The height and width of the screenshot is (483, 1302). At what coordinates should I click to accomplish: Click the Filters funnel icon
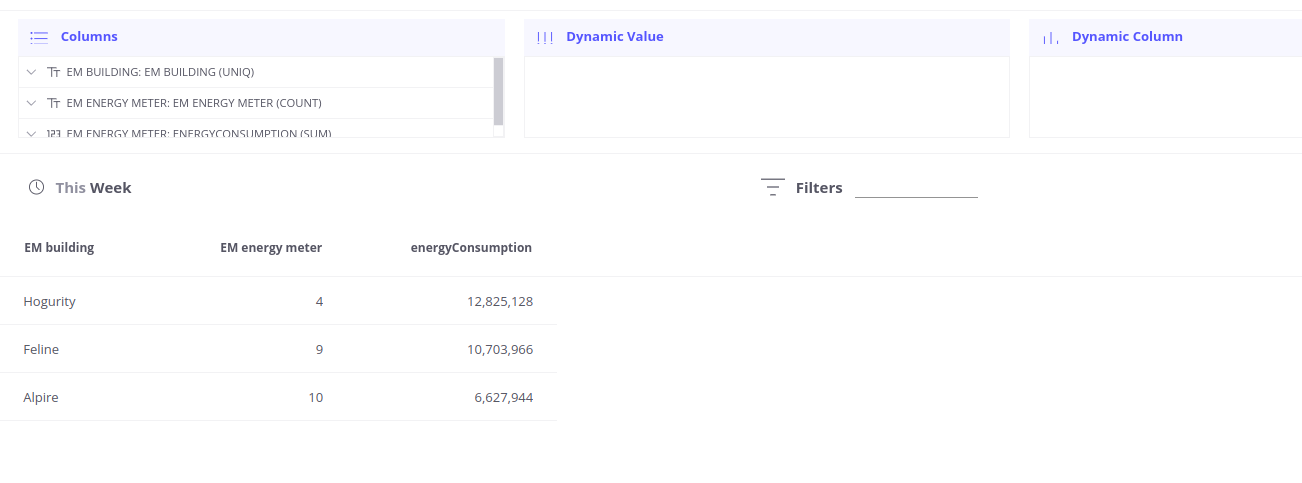click(772, 187)
